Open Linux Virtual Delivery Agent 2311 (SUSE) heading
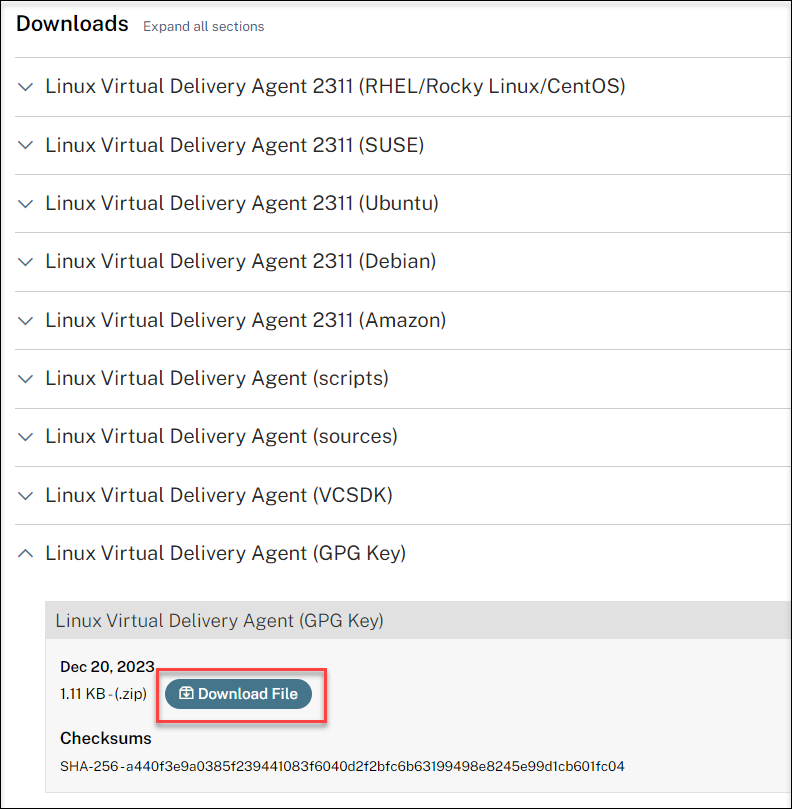Image resolution: width=792 pixels, height=809 pixels. [x=235, y=145]
